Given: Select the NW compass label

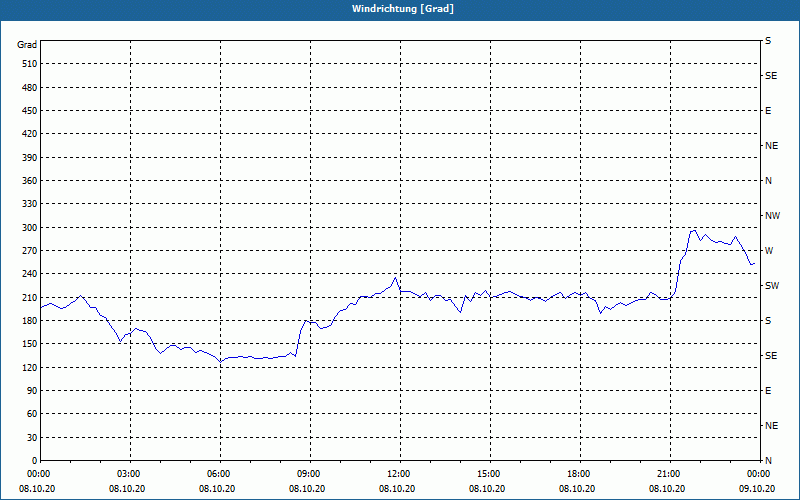Looking at the screenshot, I should click(772, 216).
